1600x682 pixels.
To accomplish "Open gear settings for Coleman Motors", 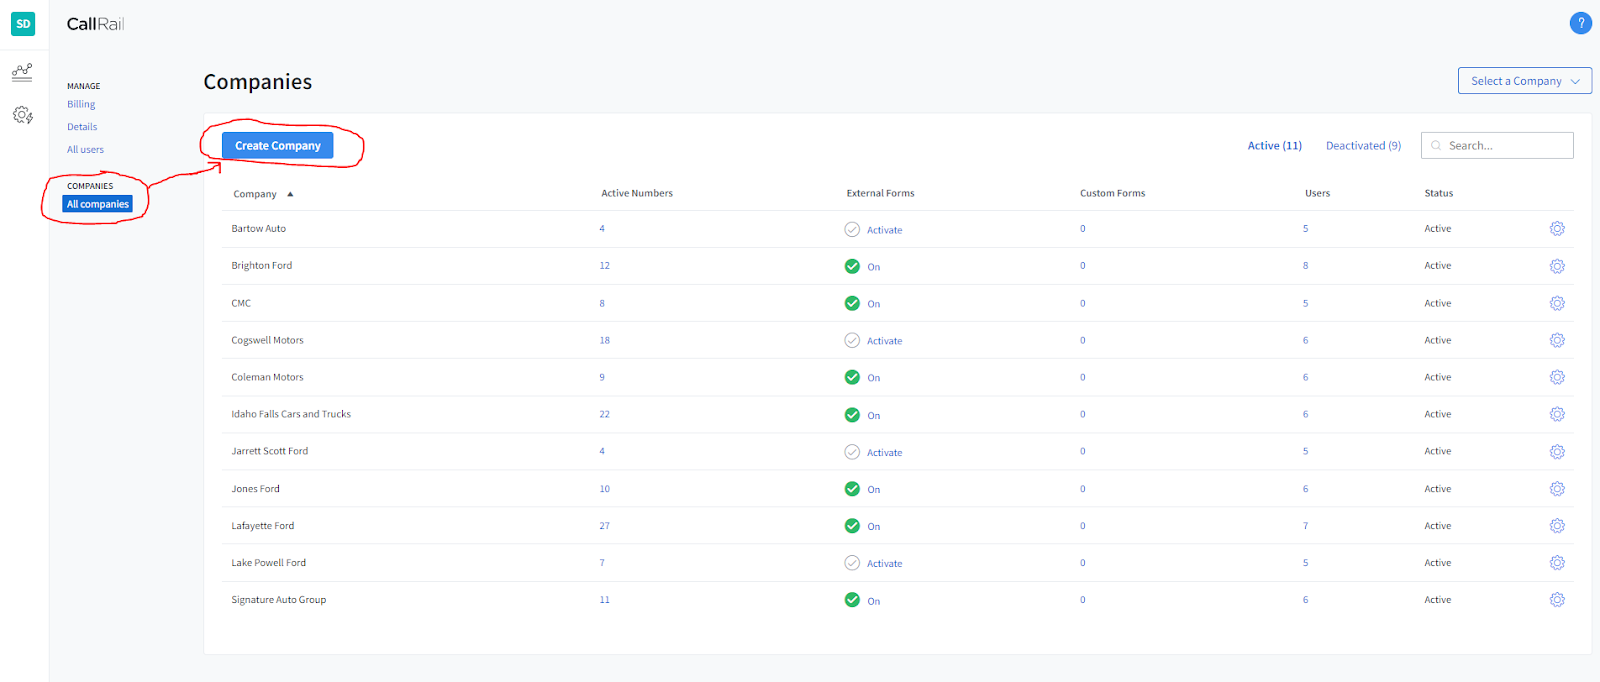I will (x=1557, y=377).
